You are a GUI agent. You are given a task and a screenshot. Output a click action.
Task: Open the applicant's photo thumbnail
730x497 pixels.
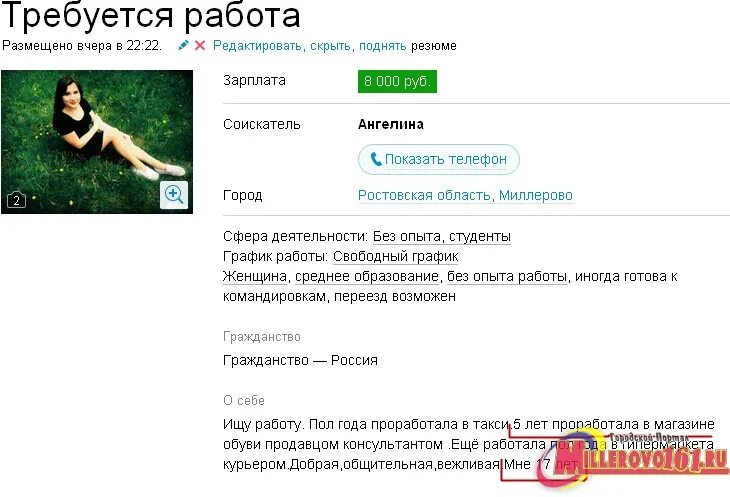click(97, 142)
